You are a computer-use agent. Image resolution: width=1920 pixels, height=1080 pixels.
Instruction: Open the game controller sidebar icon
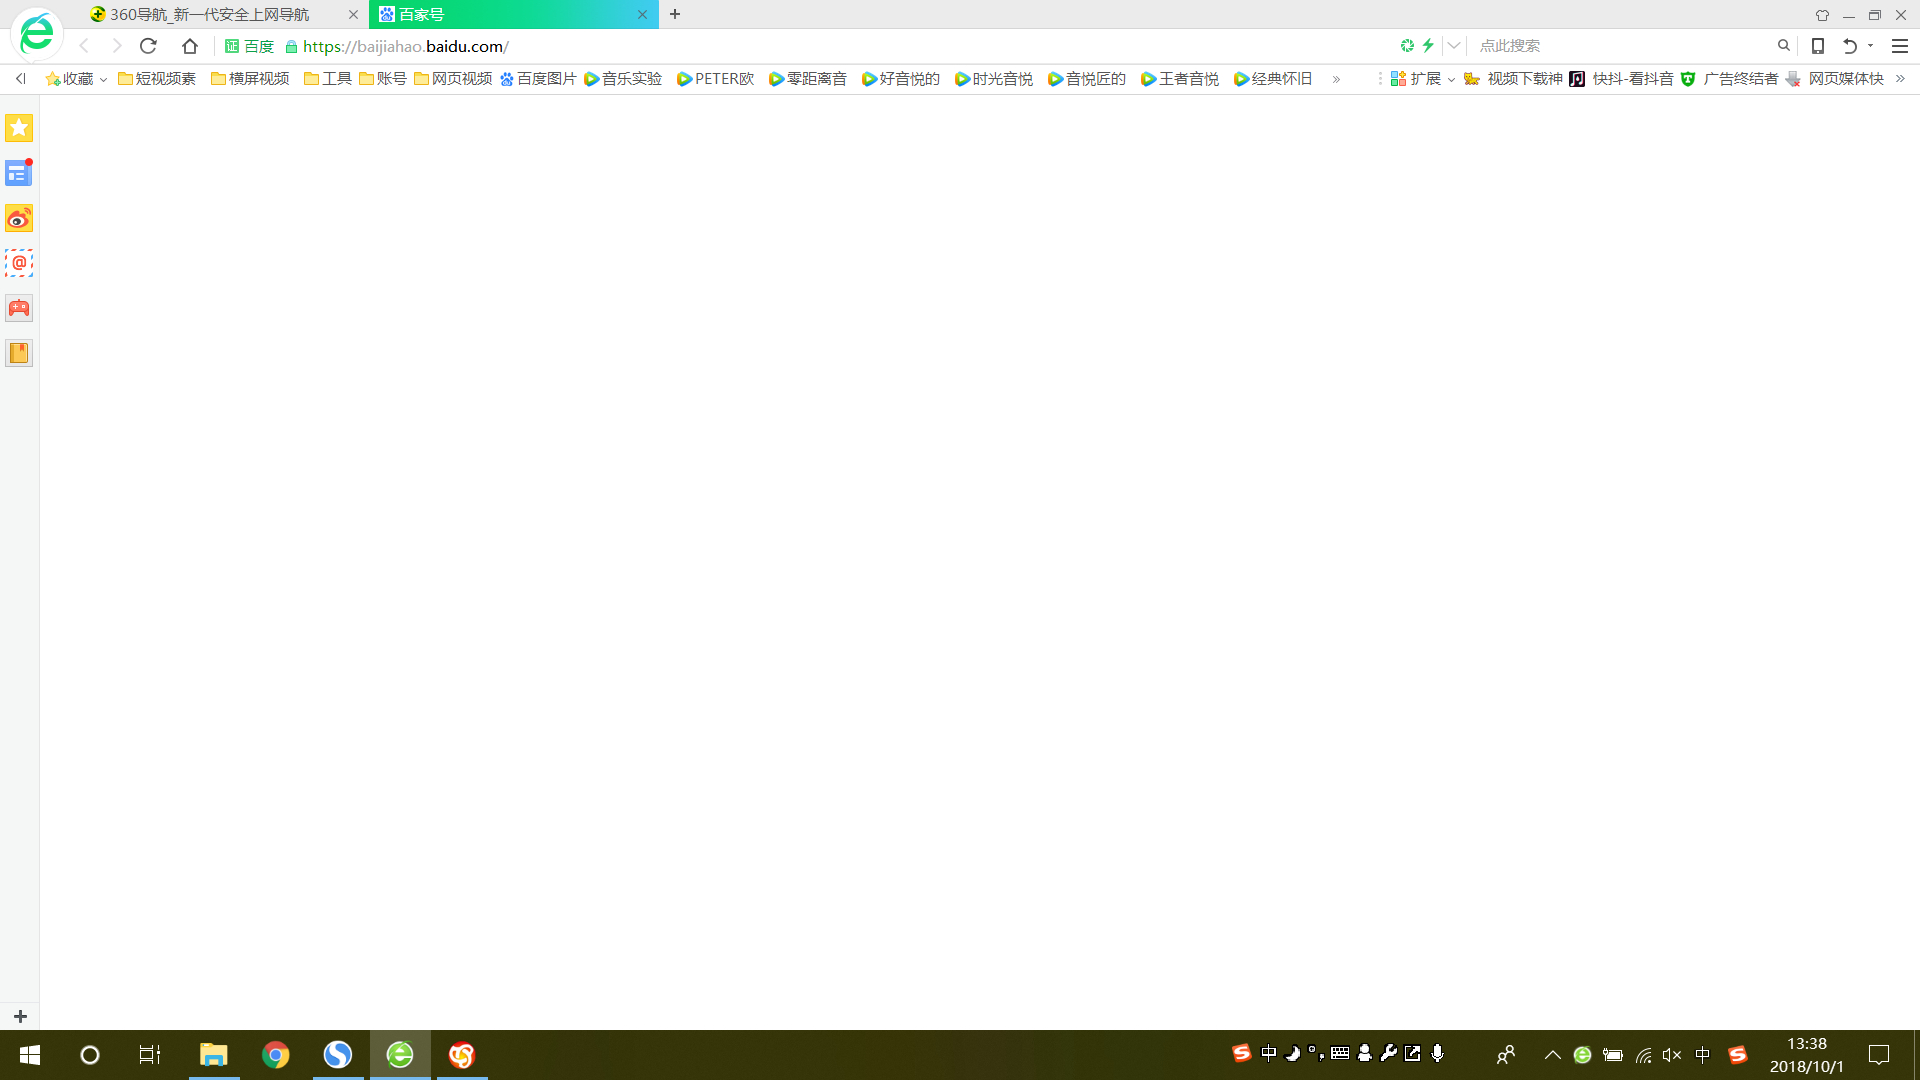[x=19, y=308]
